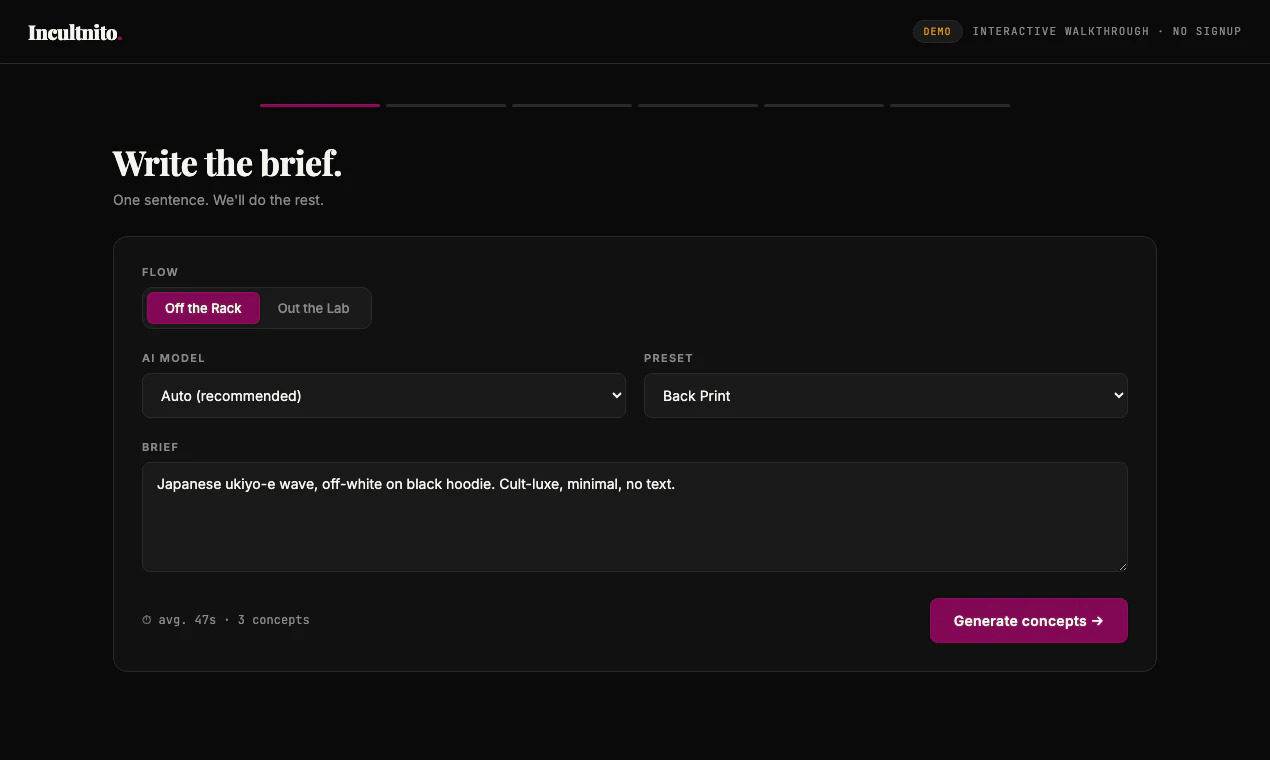1270x760 pixels.
Task: Click the first progress step bar
Action: [x=320, y=105]
